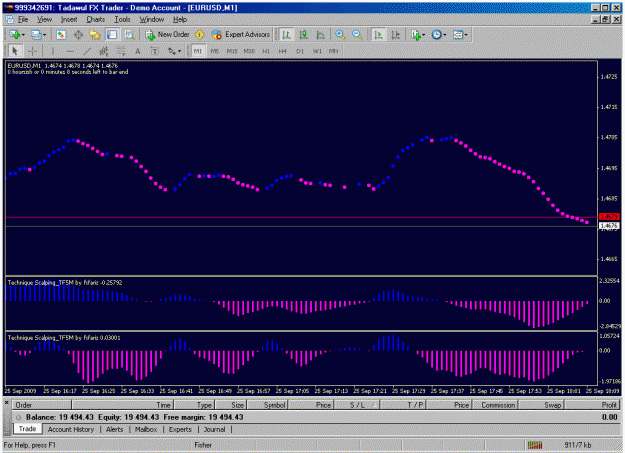This screenshot has height=453, width=625.
Task: Select the horizontal line tool
Action: [x=70, y=51]
